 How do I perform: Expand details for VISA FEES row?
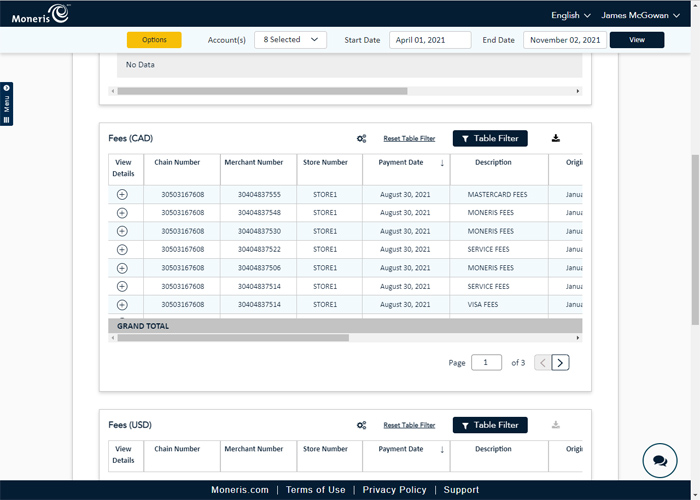(122, 304)
